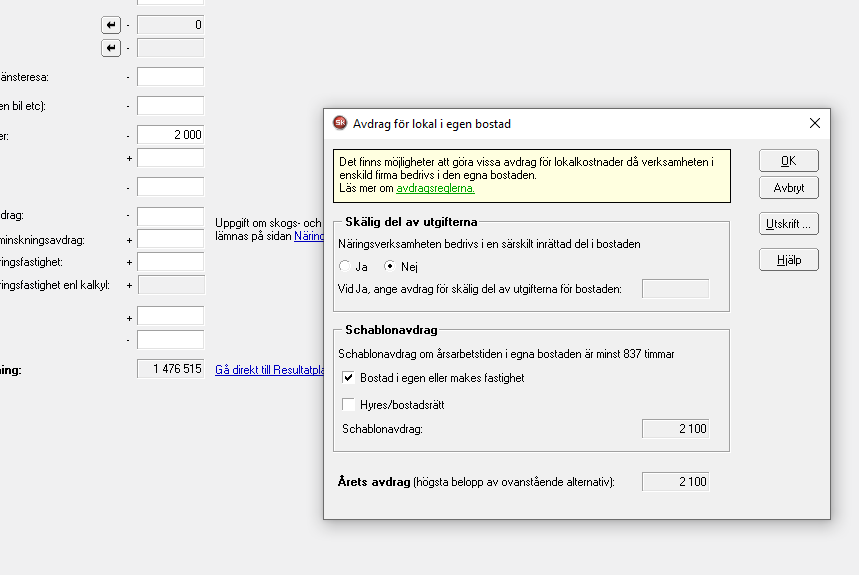Open the Utskrift... print option
The height and width of the screenshot is (575, 859).
click(x=788, y=224)
